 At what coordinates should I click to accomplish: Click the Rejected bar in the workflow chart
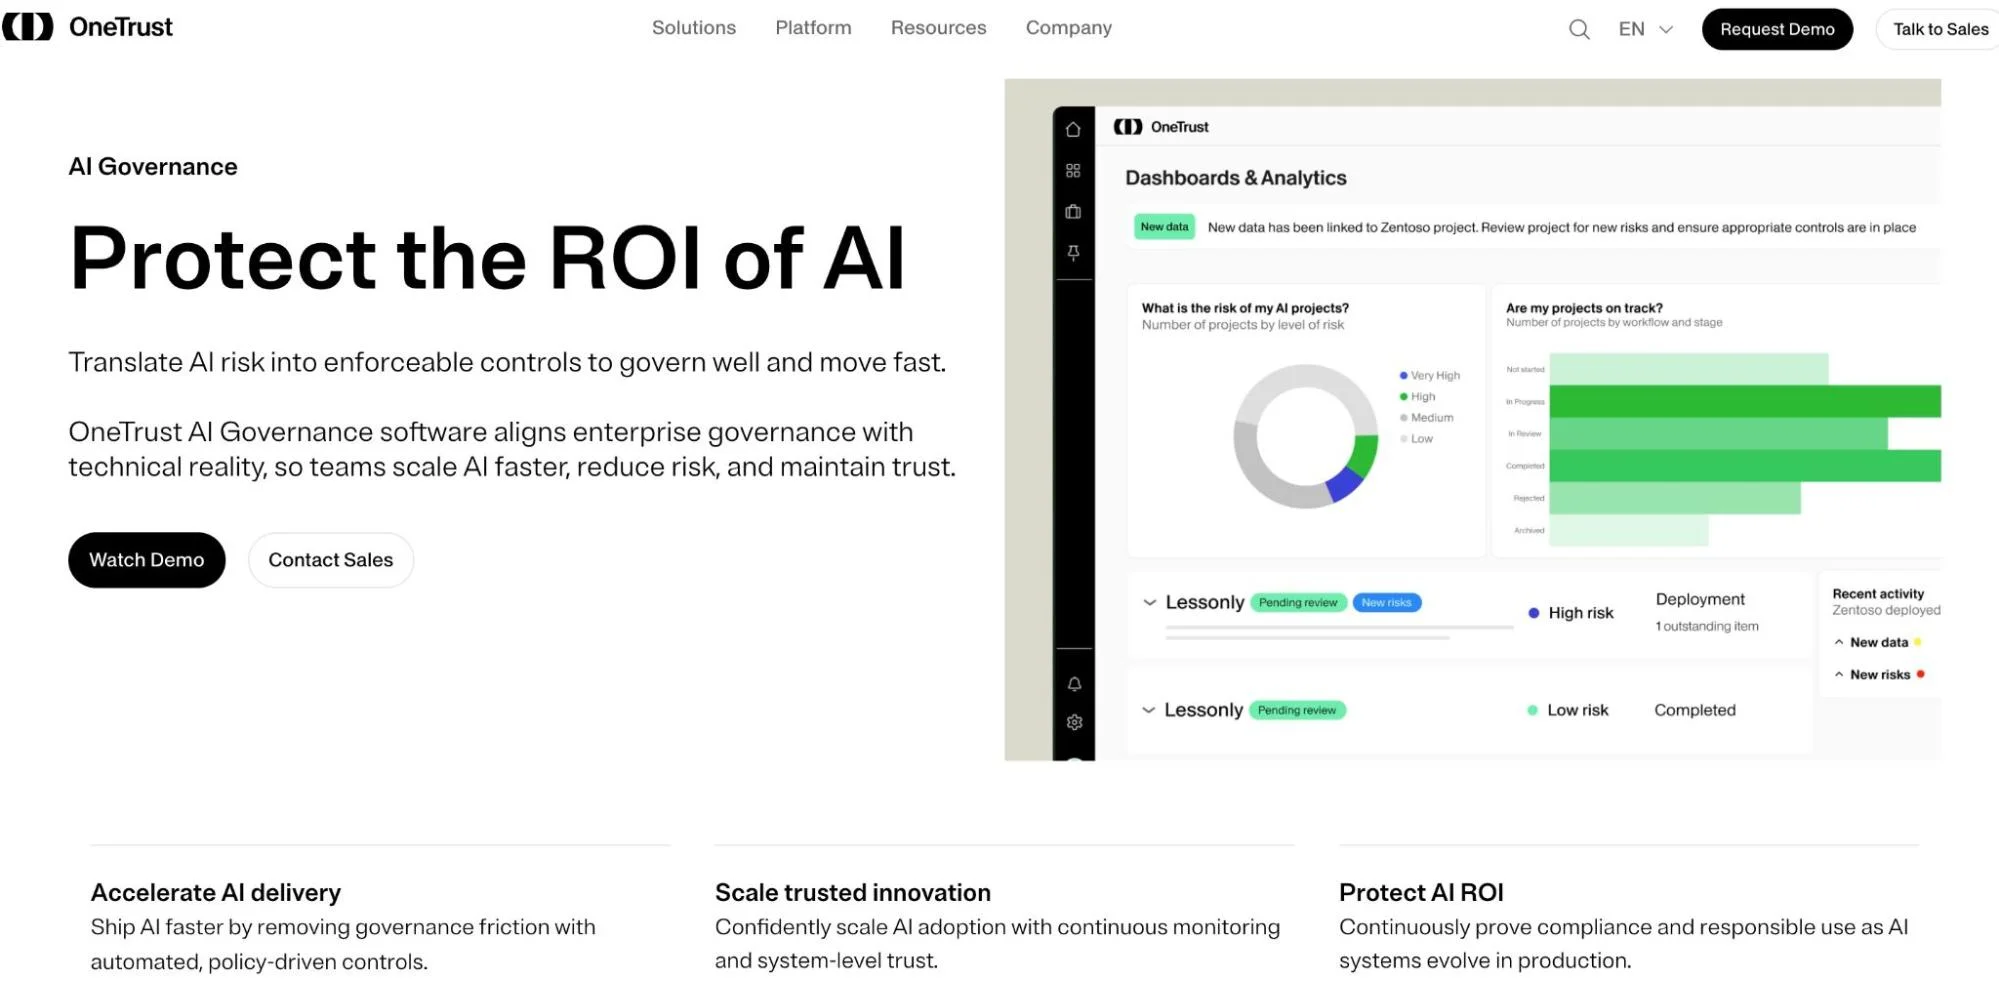tap(1675, 498)
